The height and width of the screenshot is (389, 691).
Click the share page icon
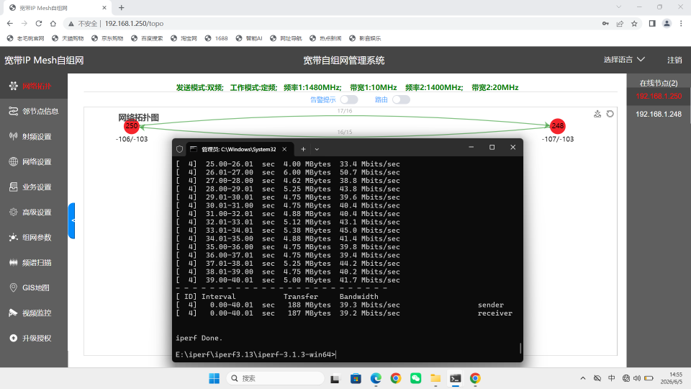click(620, 23)
